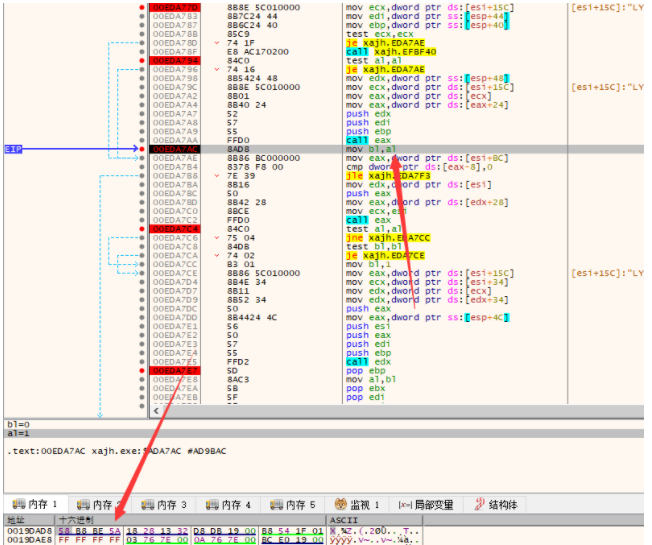Image resolution: width=652 pixels, height=545 pixels.
Task: Click jump-down arrow beside bytes 74 1F
Action: coord(217,43)
